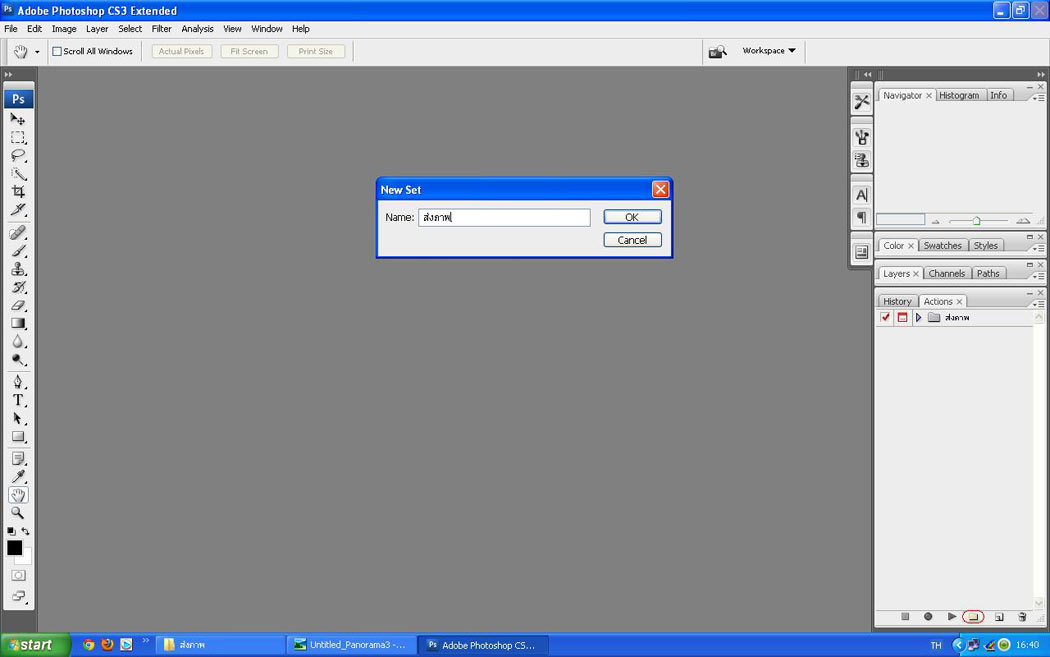The width and height of the screenshot is (1050, 657).
Task: Open the Hand tool preset picker
Action: tap(25, 52)
